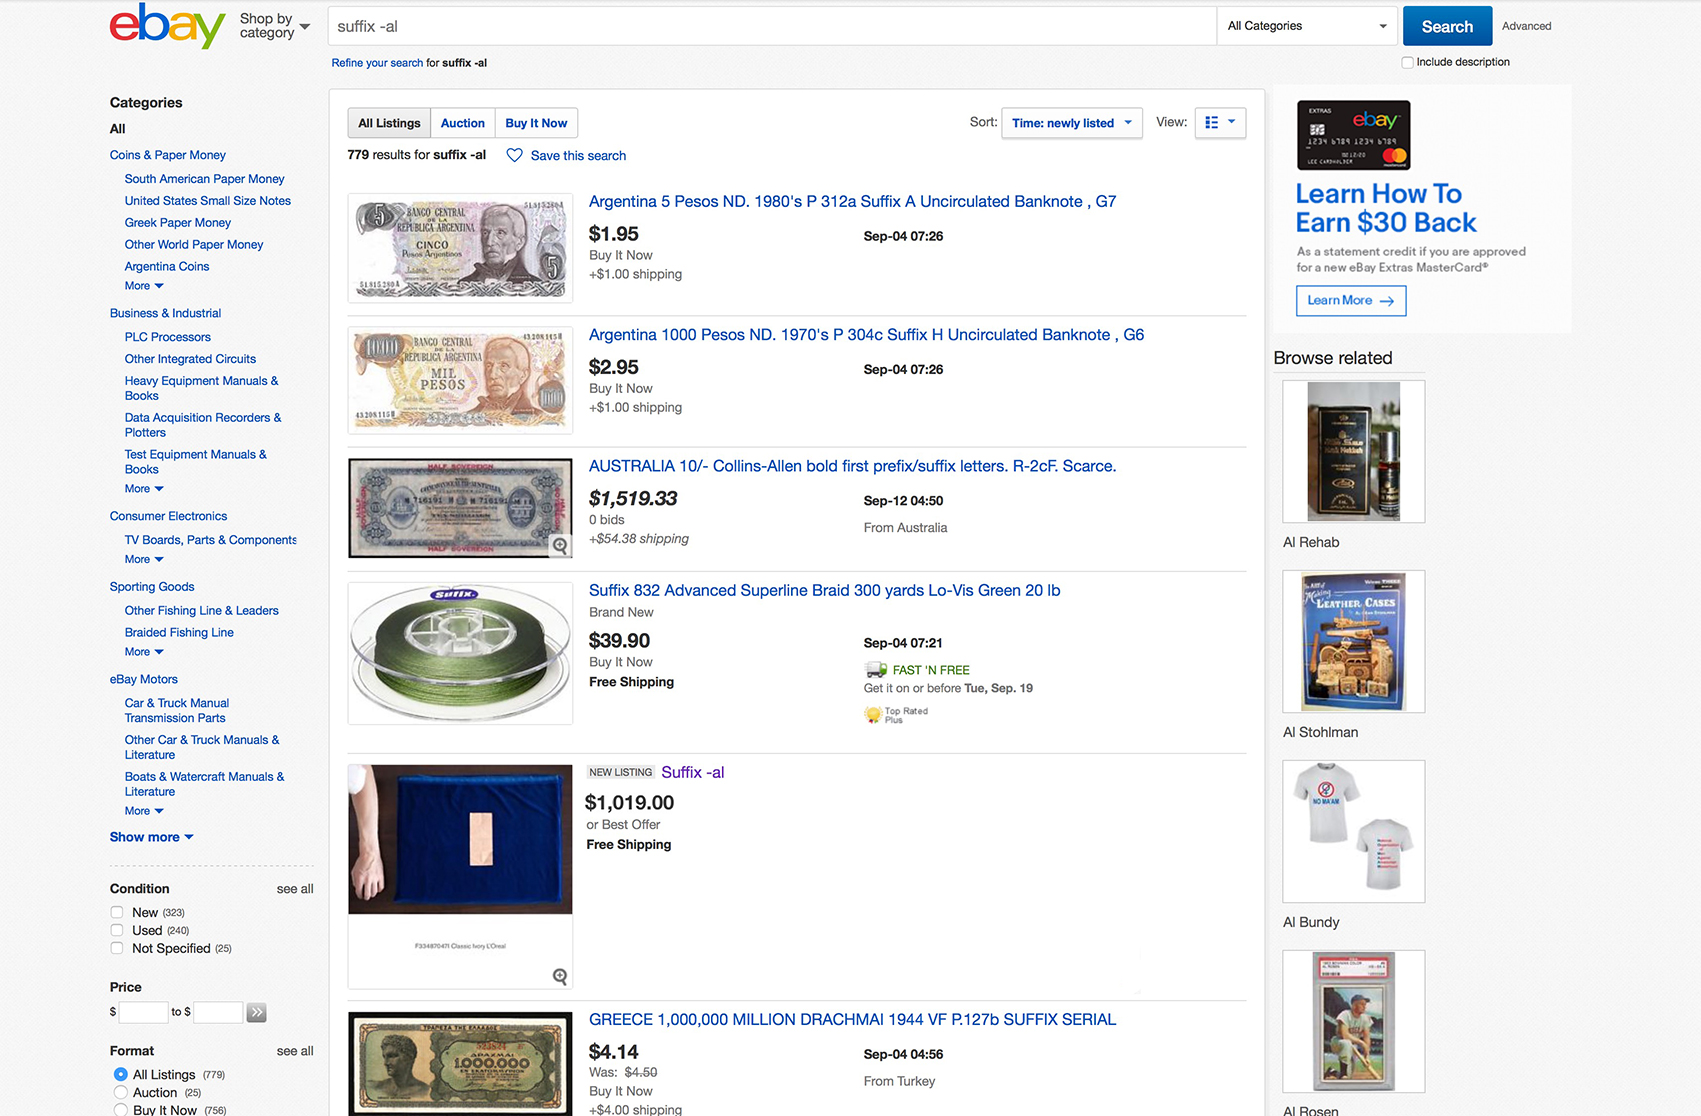Check the New condition checkbox

pyautogui.click(x=117, y=912)
